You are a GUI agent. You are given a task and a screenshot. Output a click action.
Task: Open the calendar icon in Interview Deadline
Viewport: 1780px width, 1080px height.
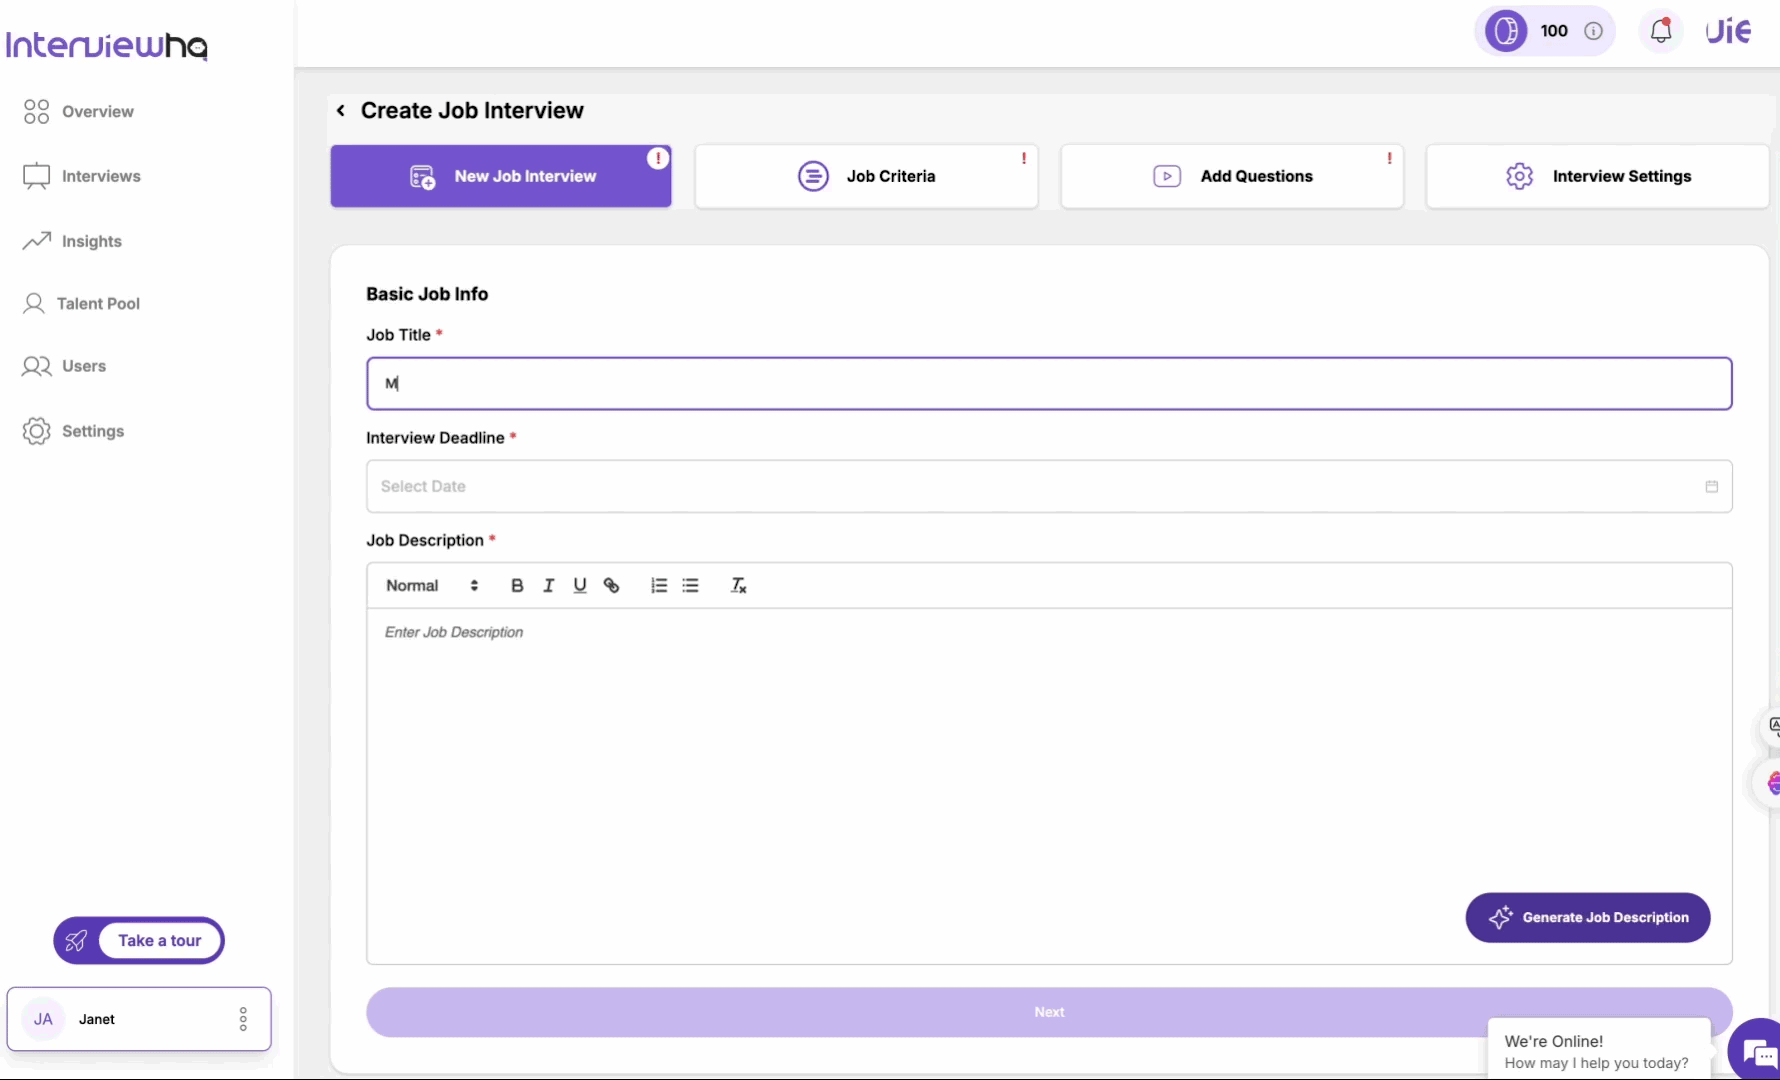[1711, 486]
